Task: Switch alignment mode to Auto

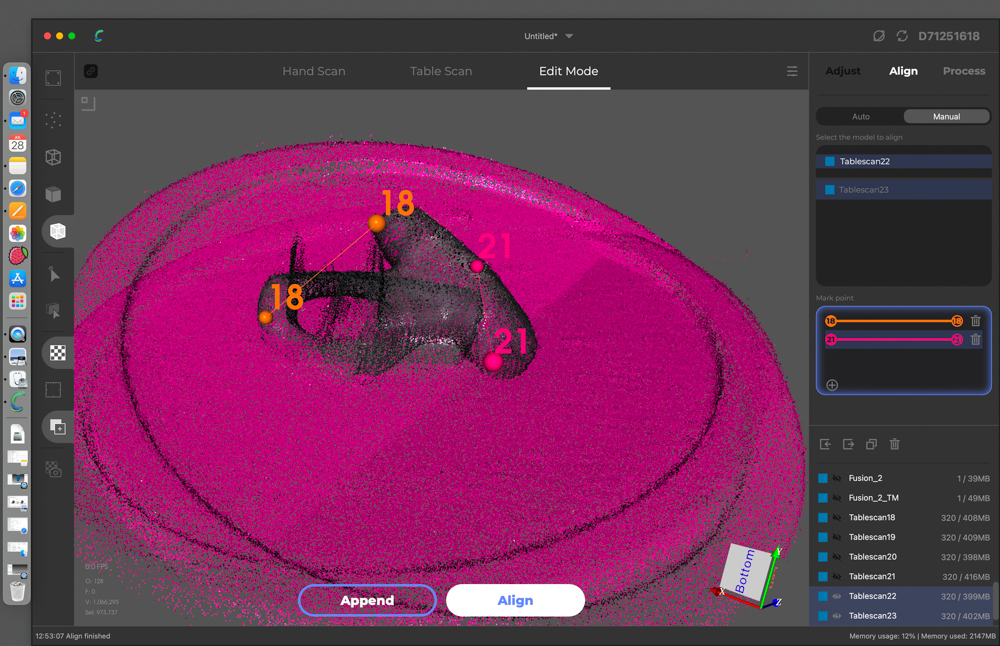Action: pos(860,117)
